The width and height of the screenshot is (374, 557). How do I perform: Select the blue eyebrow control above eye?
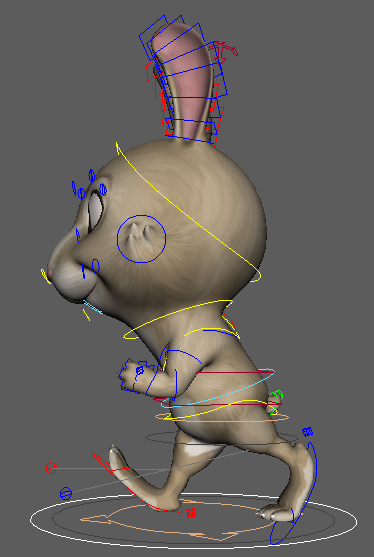[91, 175]
